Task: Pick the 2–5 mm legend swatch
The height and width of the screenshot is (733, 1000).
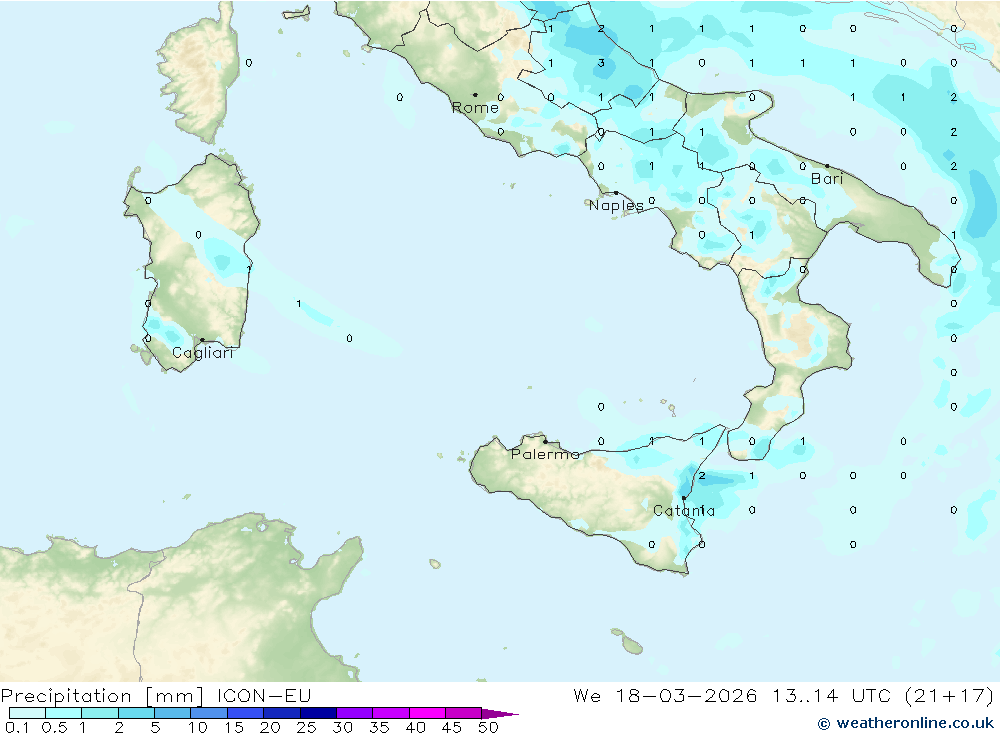Action: click(x=136, y=713)
